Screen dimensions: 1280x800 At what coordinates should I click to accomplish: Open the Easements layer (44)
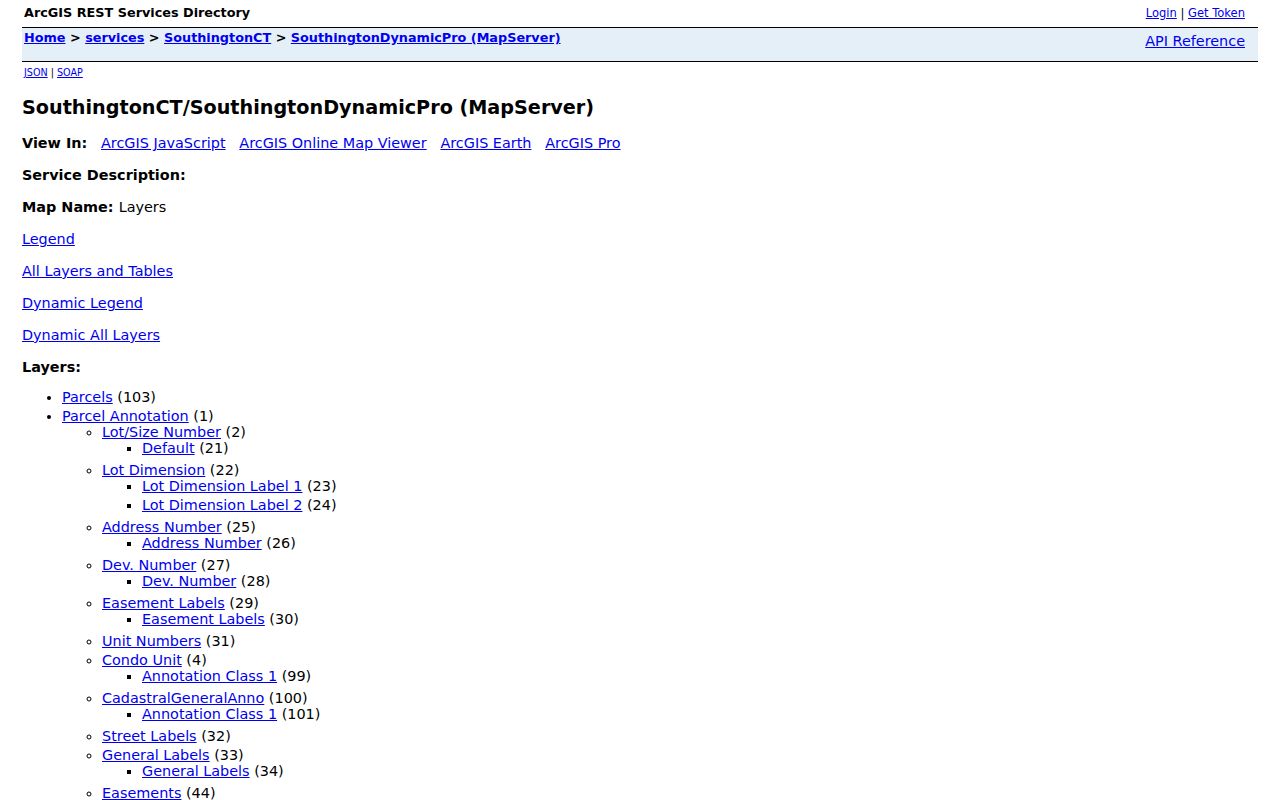[x=141, y=793]
